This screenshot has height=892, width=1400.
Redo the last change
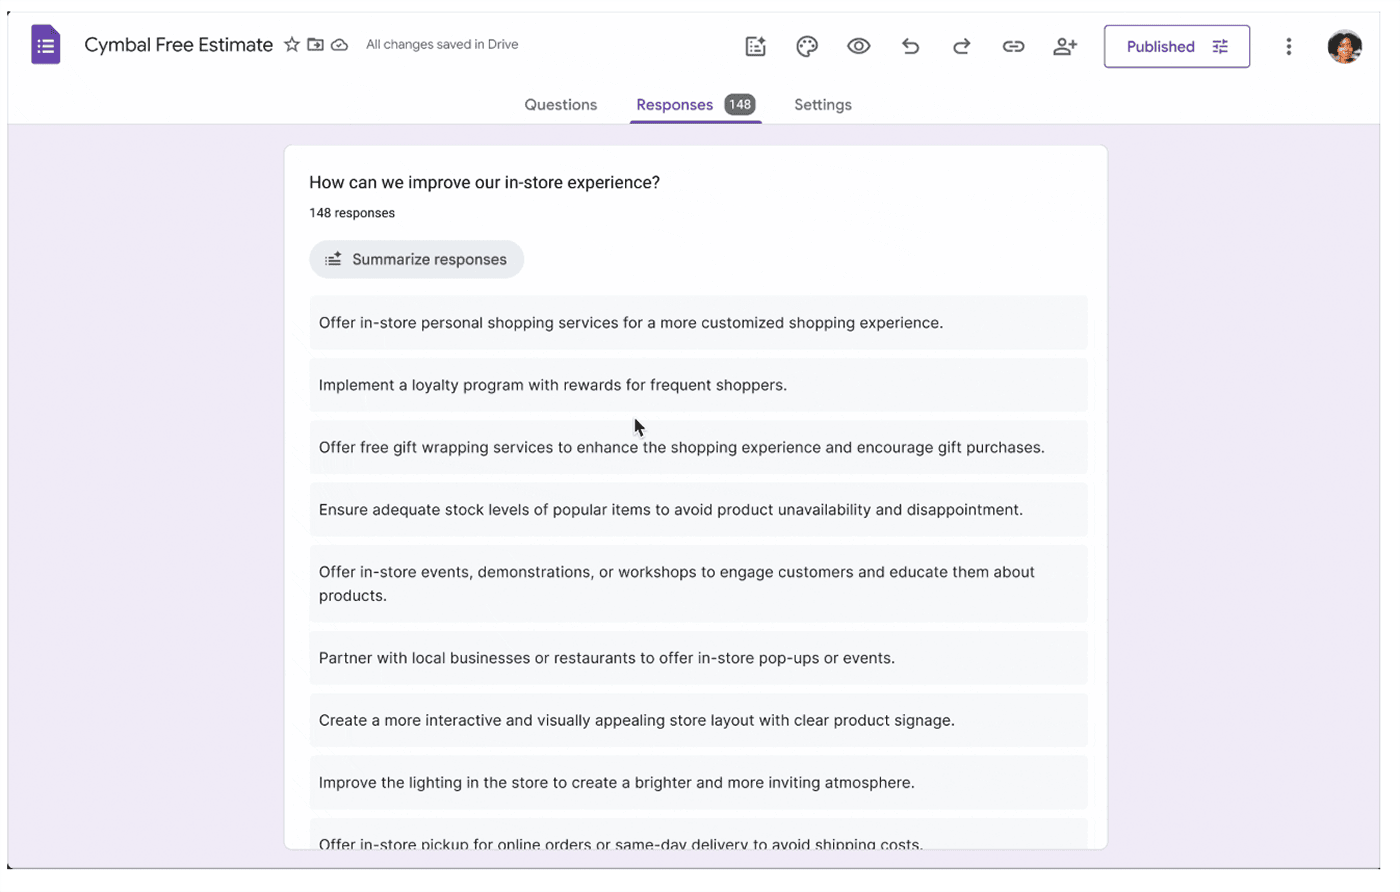pyautogui.click(x=962, y=46)
